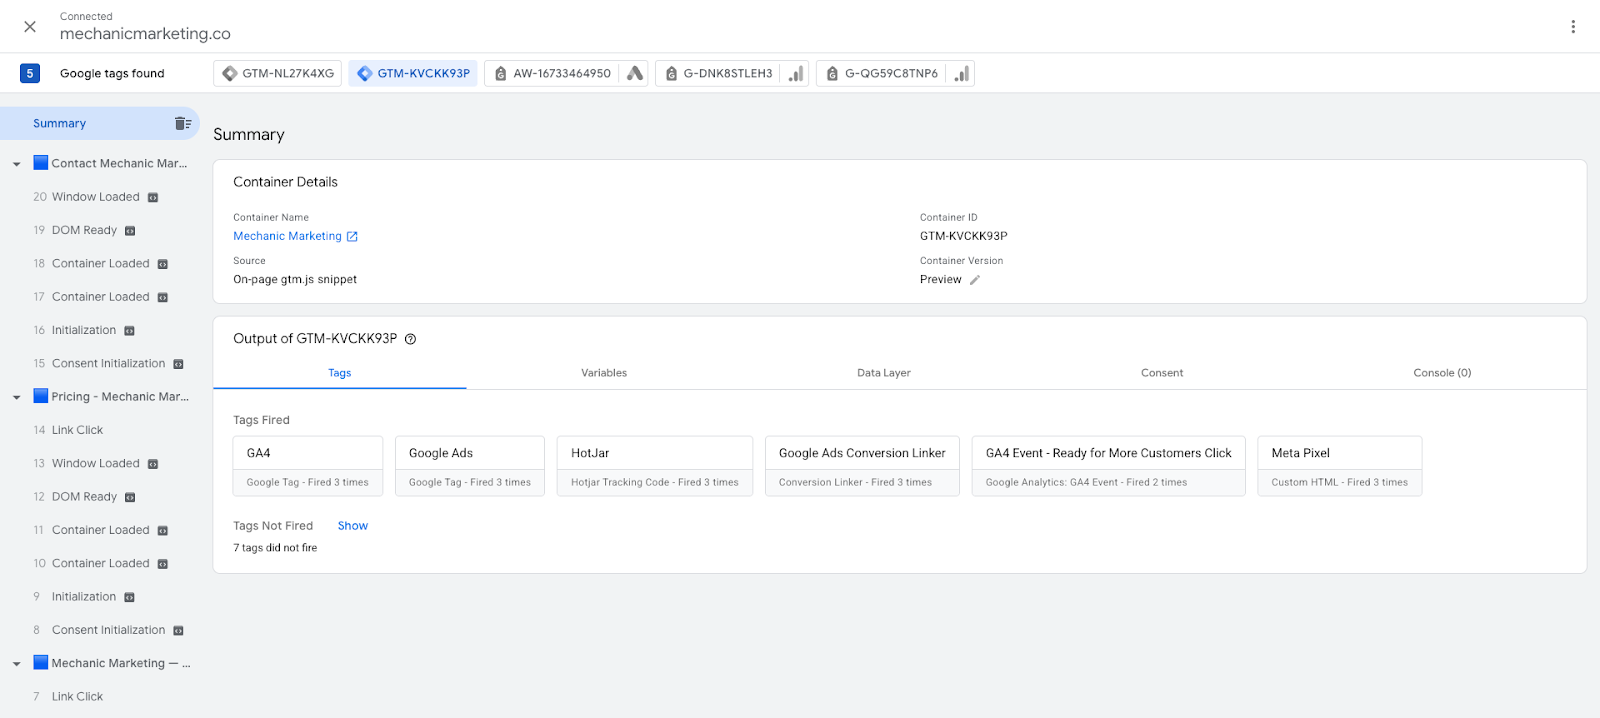Switch to the Data Layer tab
This screenshot has height=718, width=1600.
point(884,373)
